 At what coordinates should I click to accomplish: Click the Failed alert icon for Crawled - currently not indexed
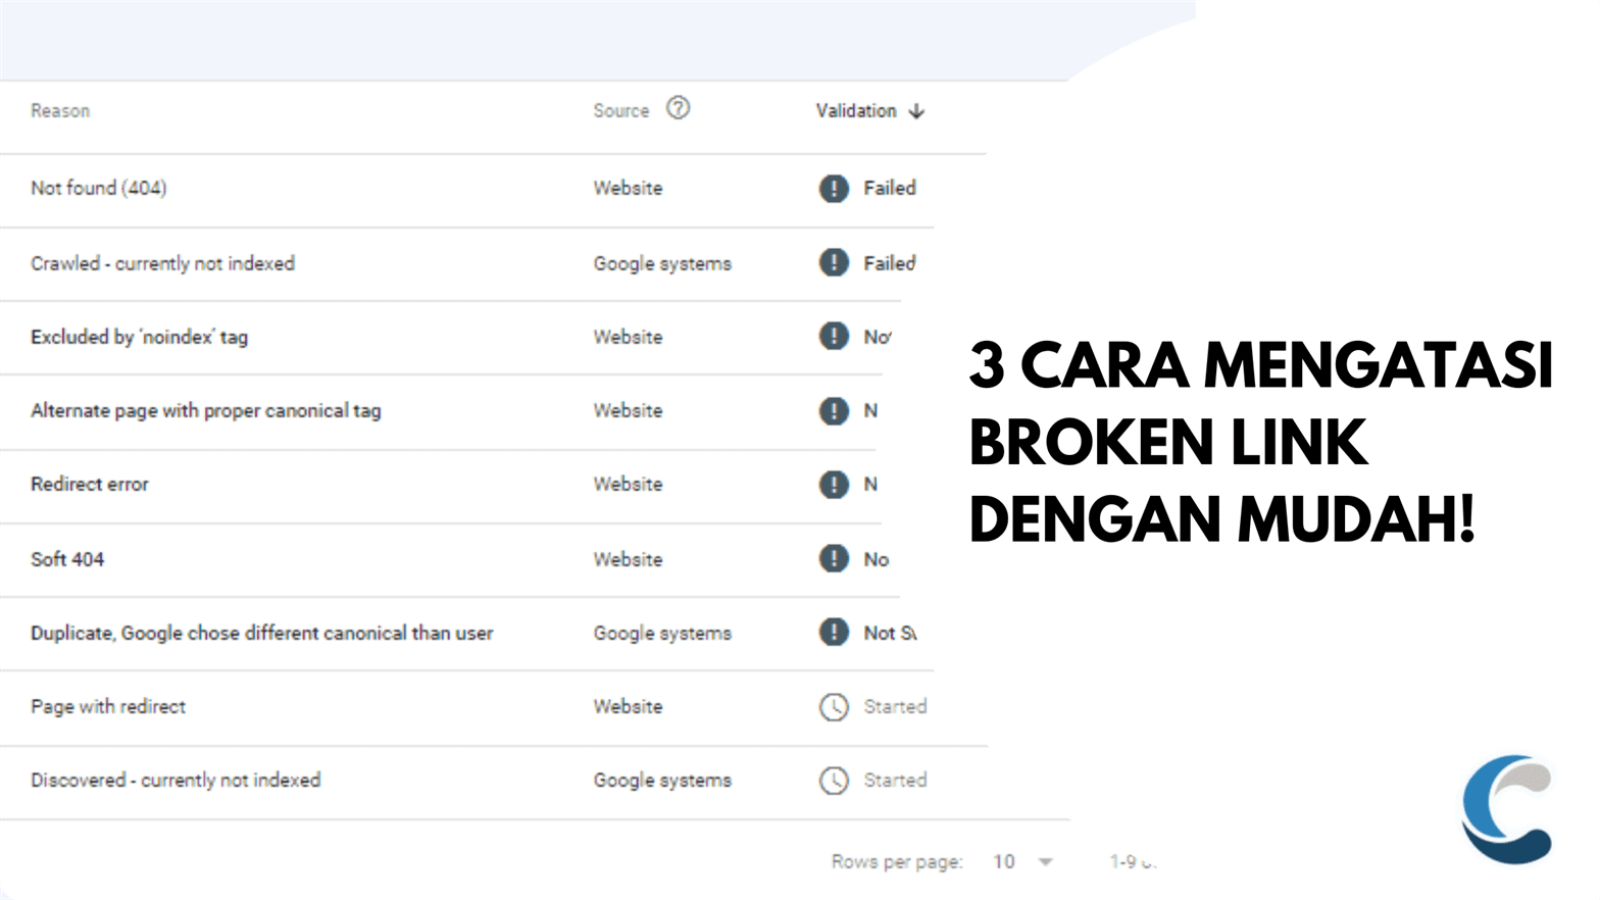click(833, 263)
